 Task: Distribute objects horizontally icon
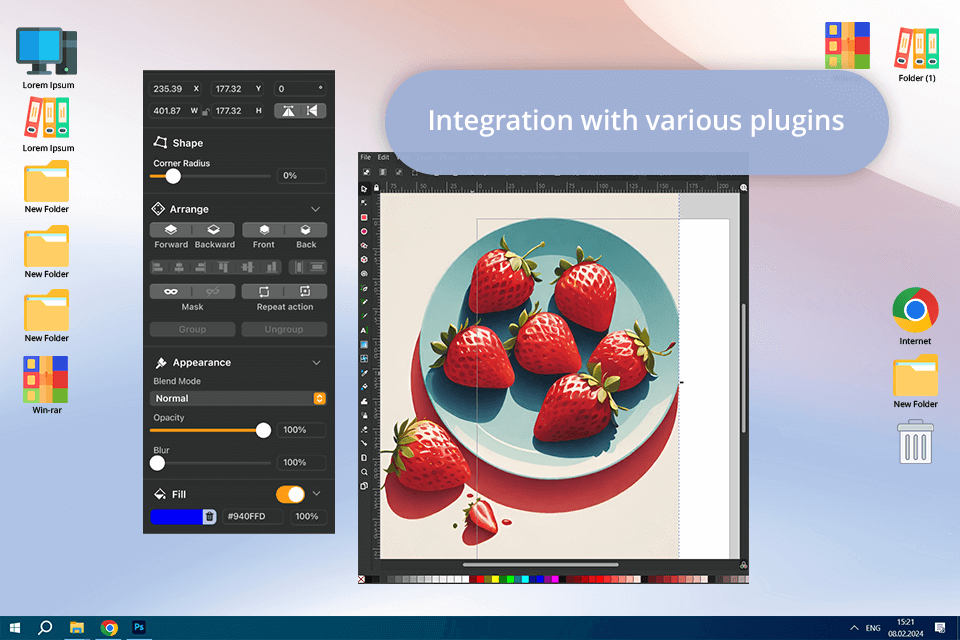tap(298, 267)
